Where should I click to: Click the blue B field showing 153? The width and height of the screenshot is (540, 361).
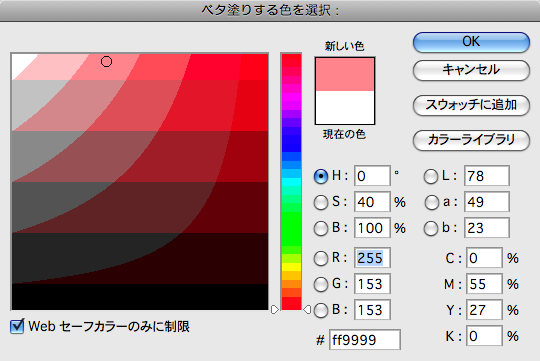coord(372,310)
